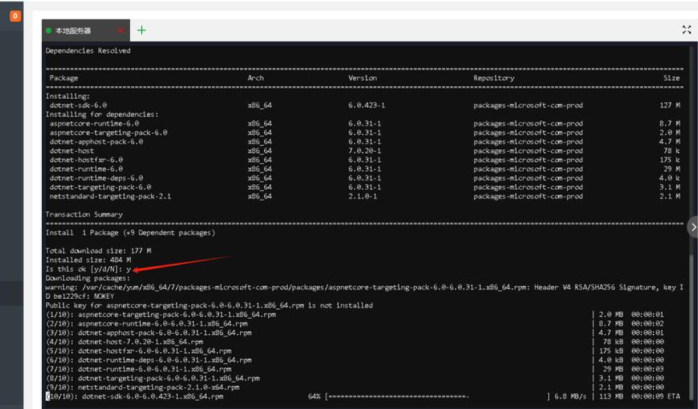The image size is (698, 409).
Task: Click the Size column header
Action: 670,77
